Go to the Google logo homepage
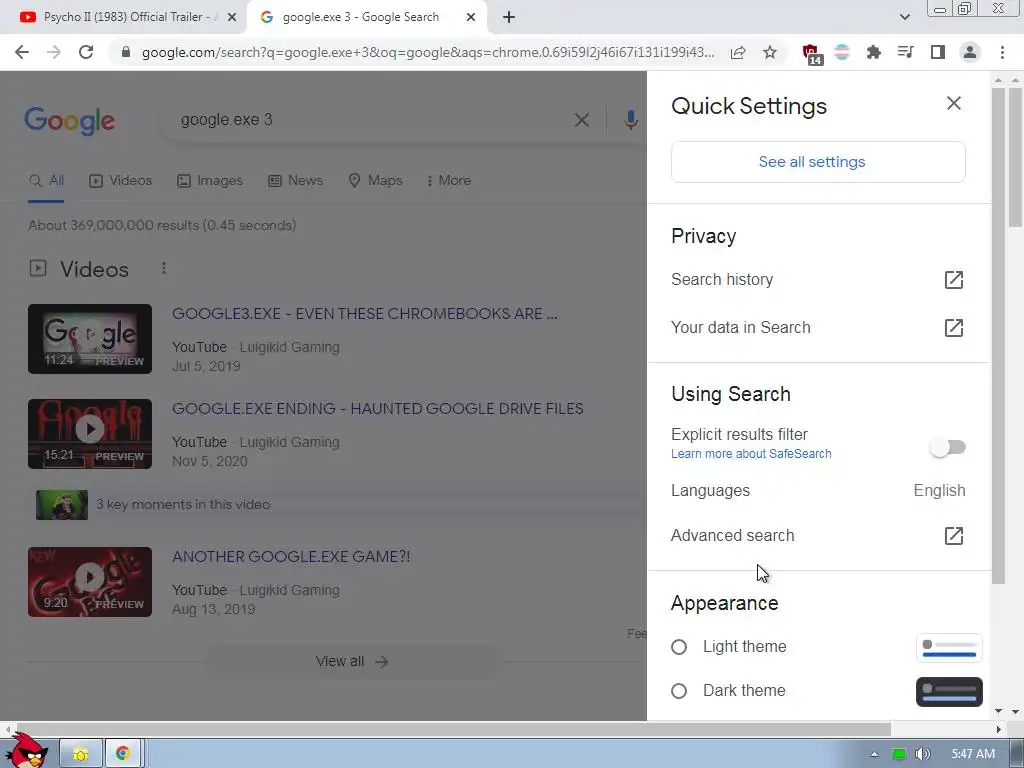 click(x=69, y=121)
